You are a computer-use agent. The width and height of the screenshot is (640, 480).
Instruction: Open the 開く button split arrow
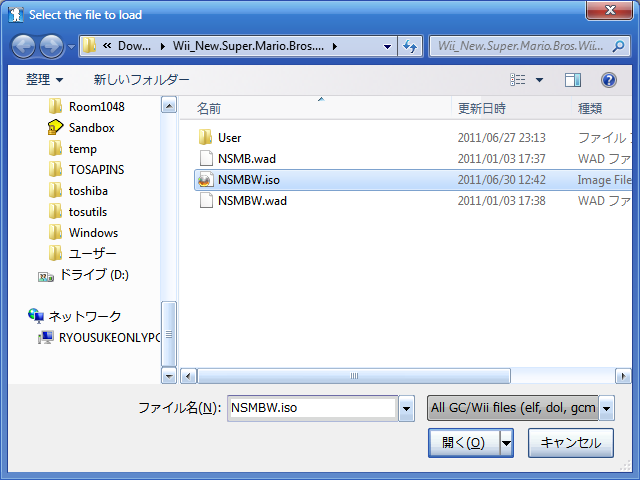[x=507, y=443]
